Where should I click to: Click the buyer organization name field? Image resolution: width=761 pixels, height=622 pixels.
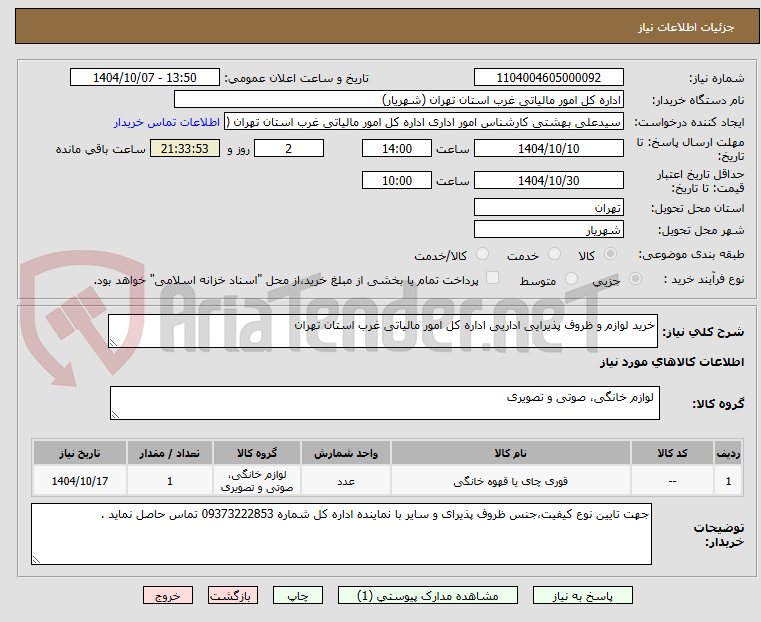[398, 99]
